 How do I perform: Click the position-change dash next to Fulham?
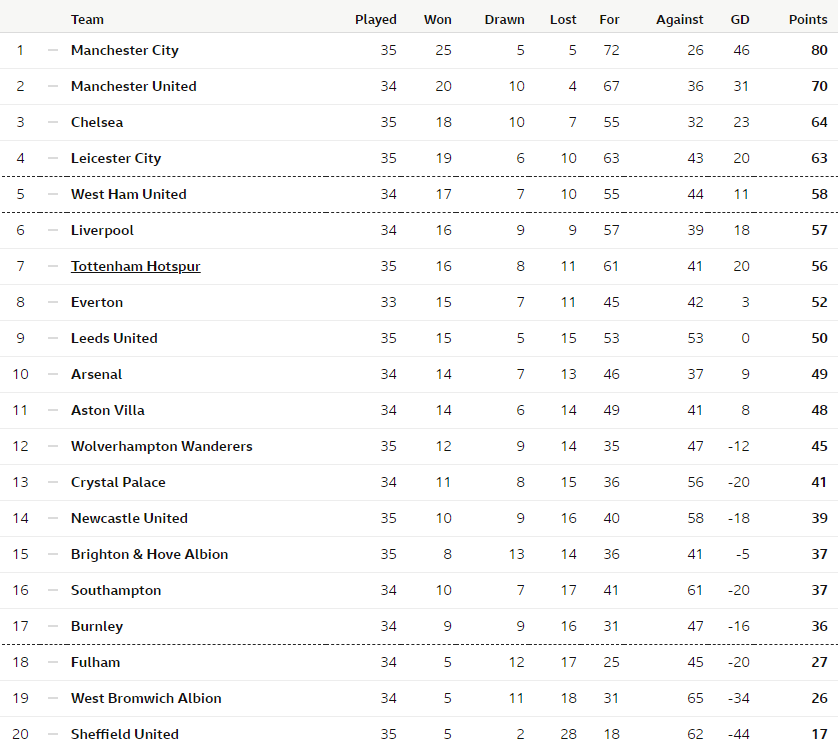point(52,662)
